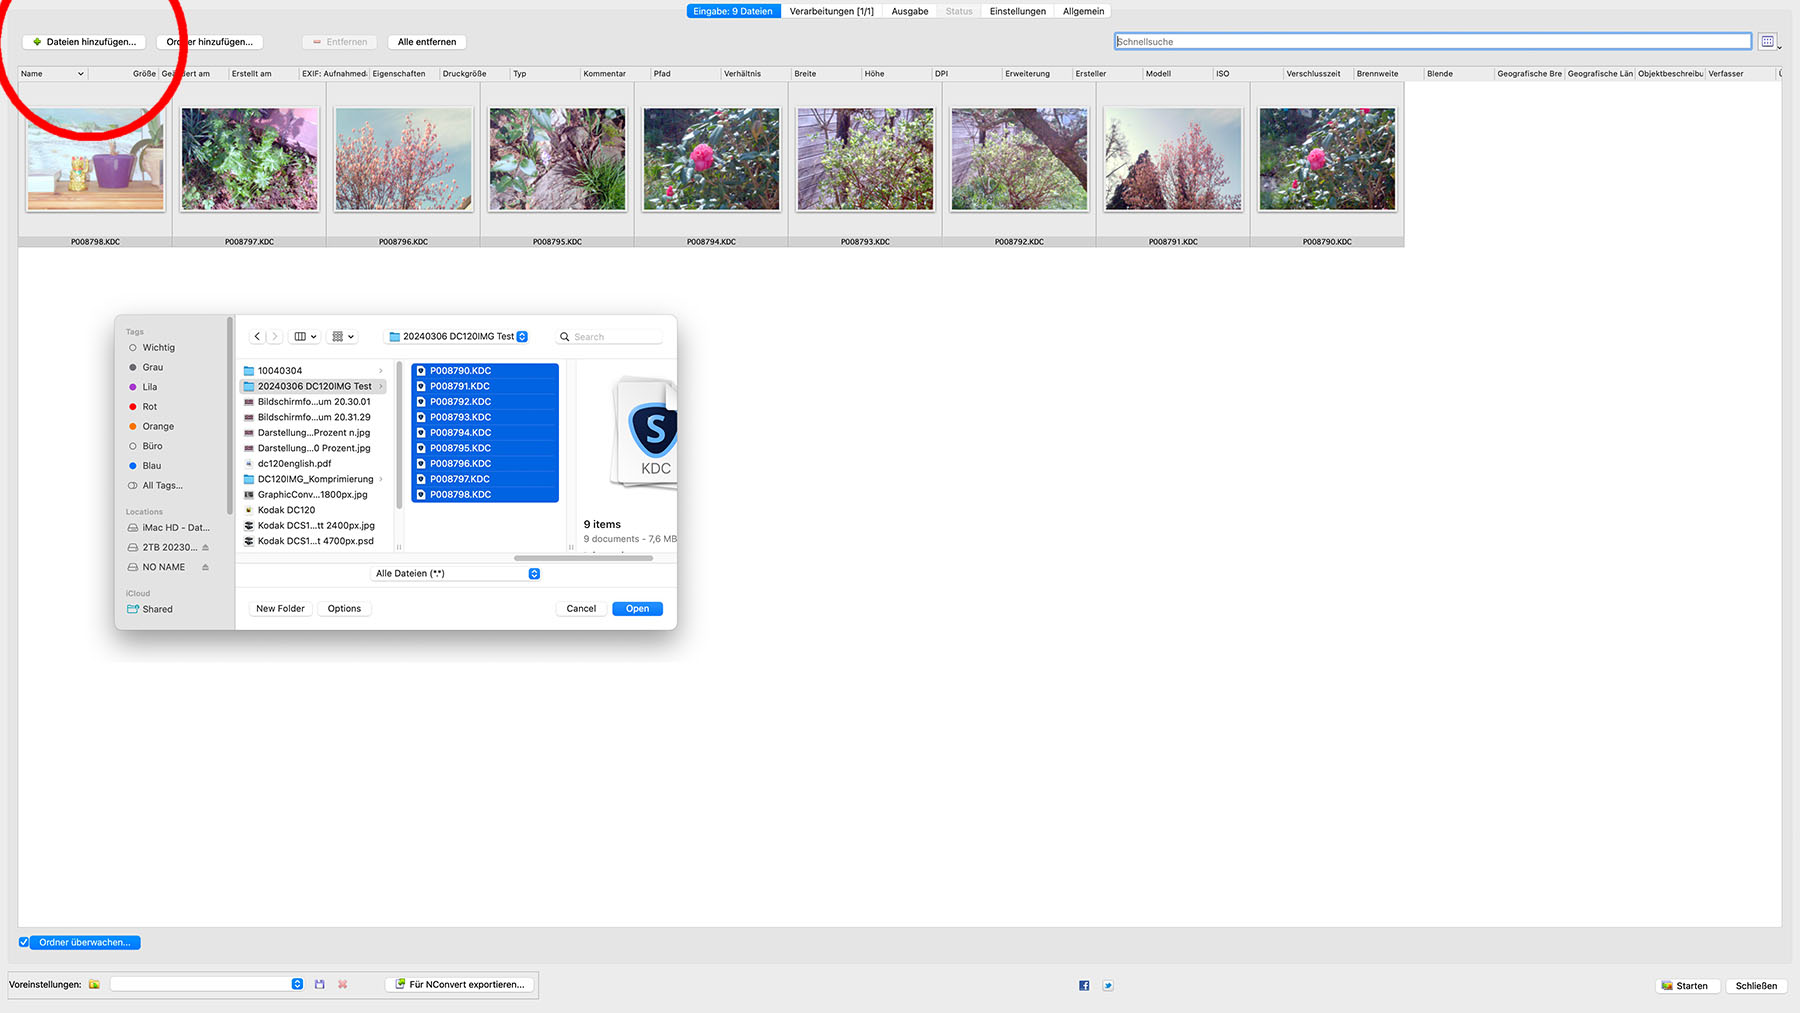
Task: Select the Lila color tag
Action: (x=144, y=387)
